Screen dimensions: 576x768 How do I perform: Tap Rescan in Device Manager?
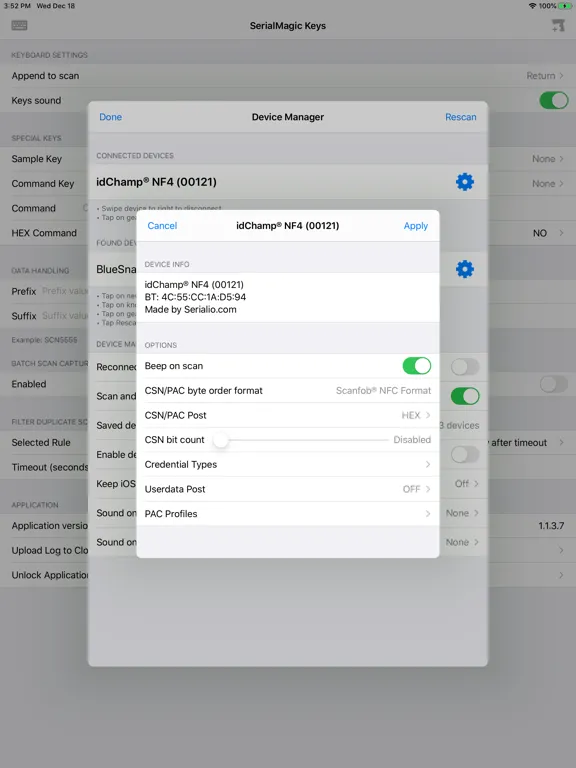(460, 117)
